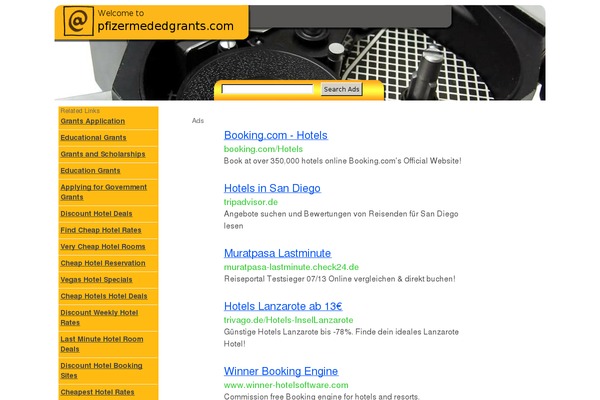
Task: Open the Muratpasa Lastminute ad title
Action: (x=277, y=253)
